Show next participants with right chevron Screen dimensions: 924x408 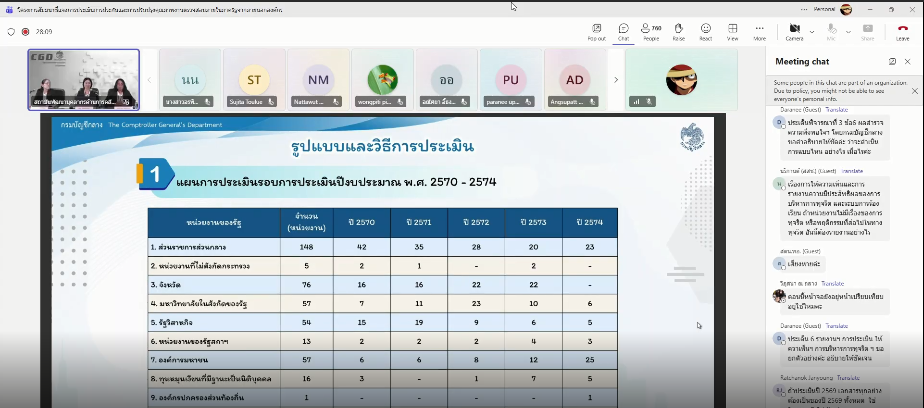click(616, 79)
